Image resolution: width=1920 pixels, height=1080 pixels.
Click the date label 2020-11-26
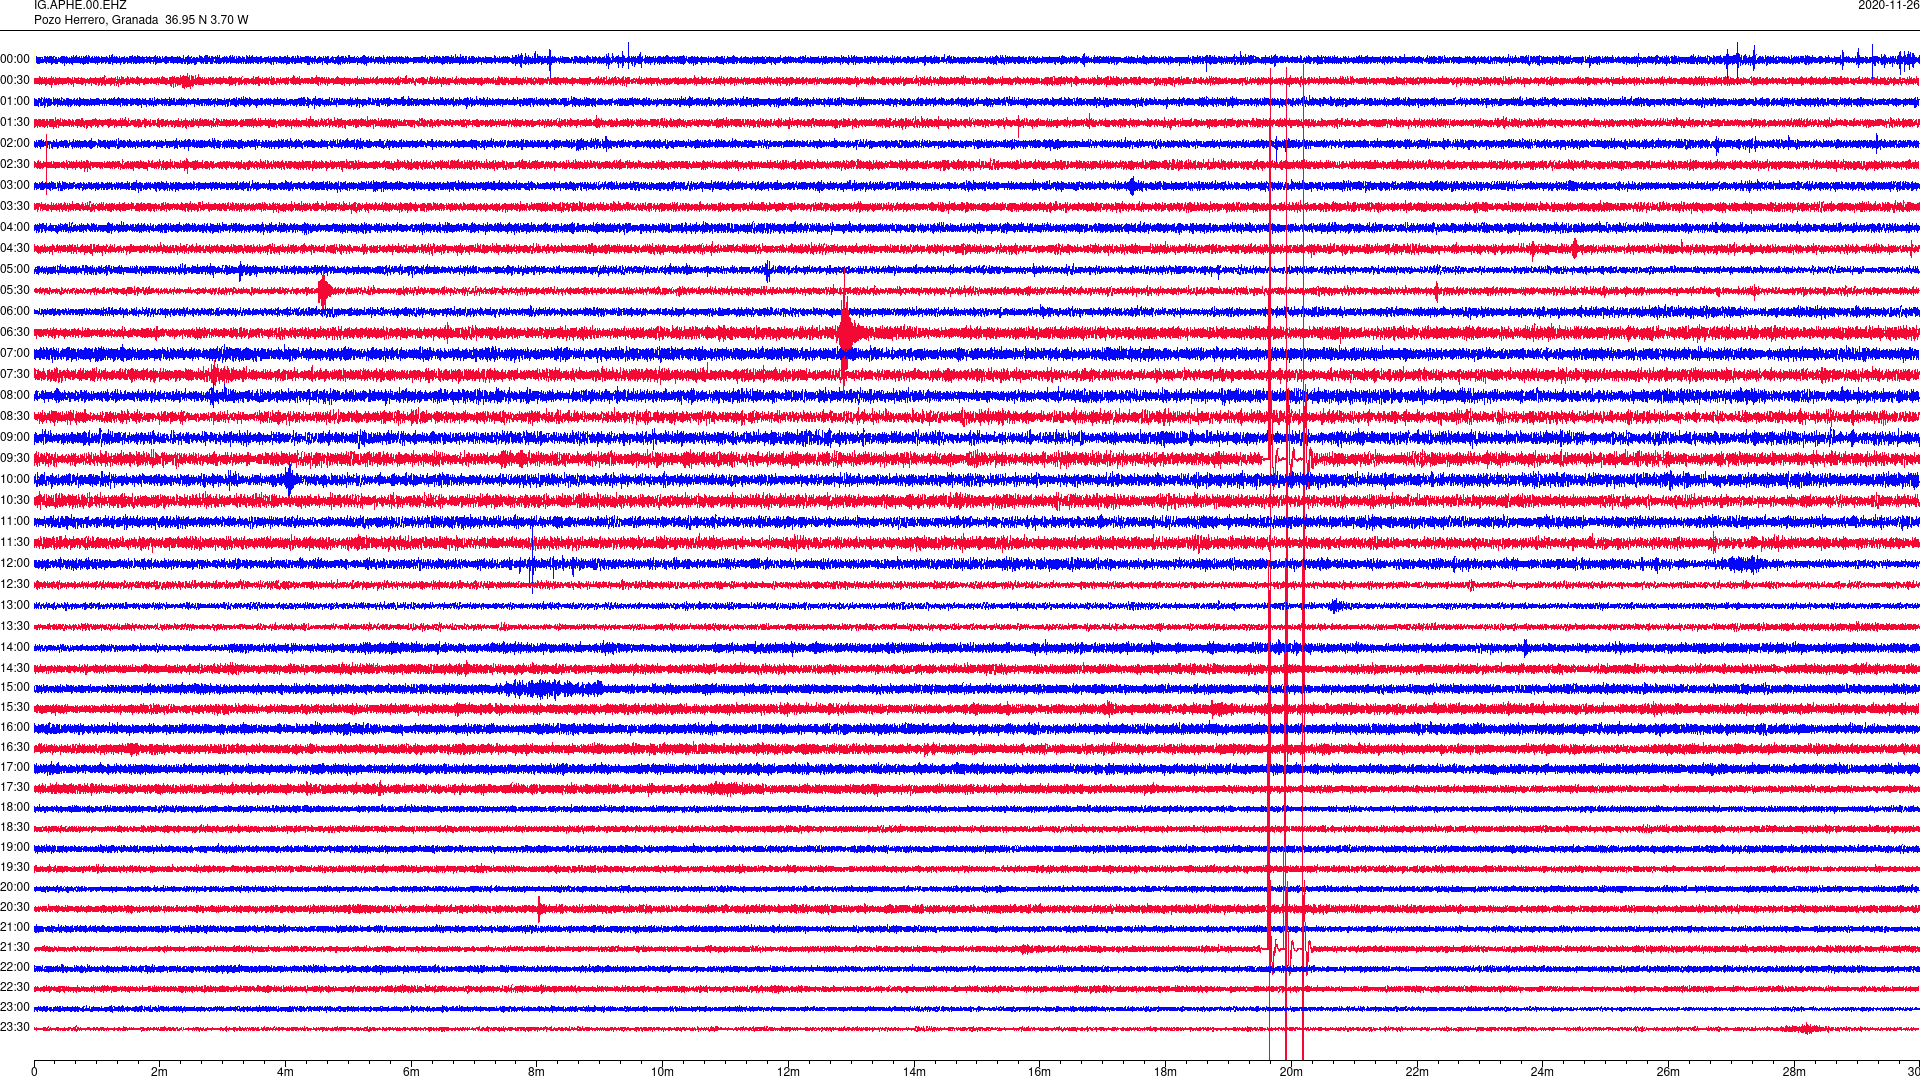(x=1888, y=5)
